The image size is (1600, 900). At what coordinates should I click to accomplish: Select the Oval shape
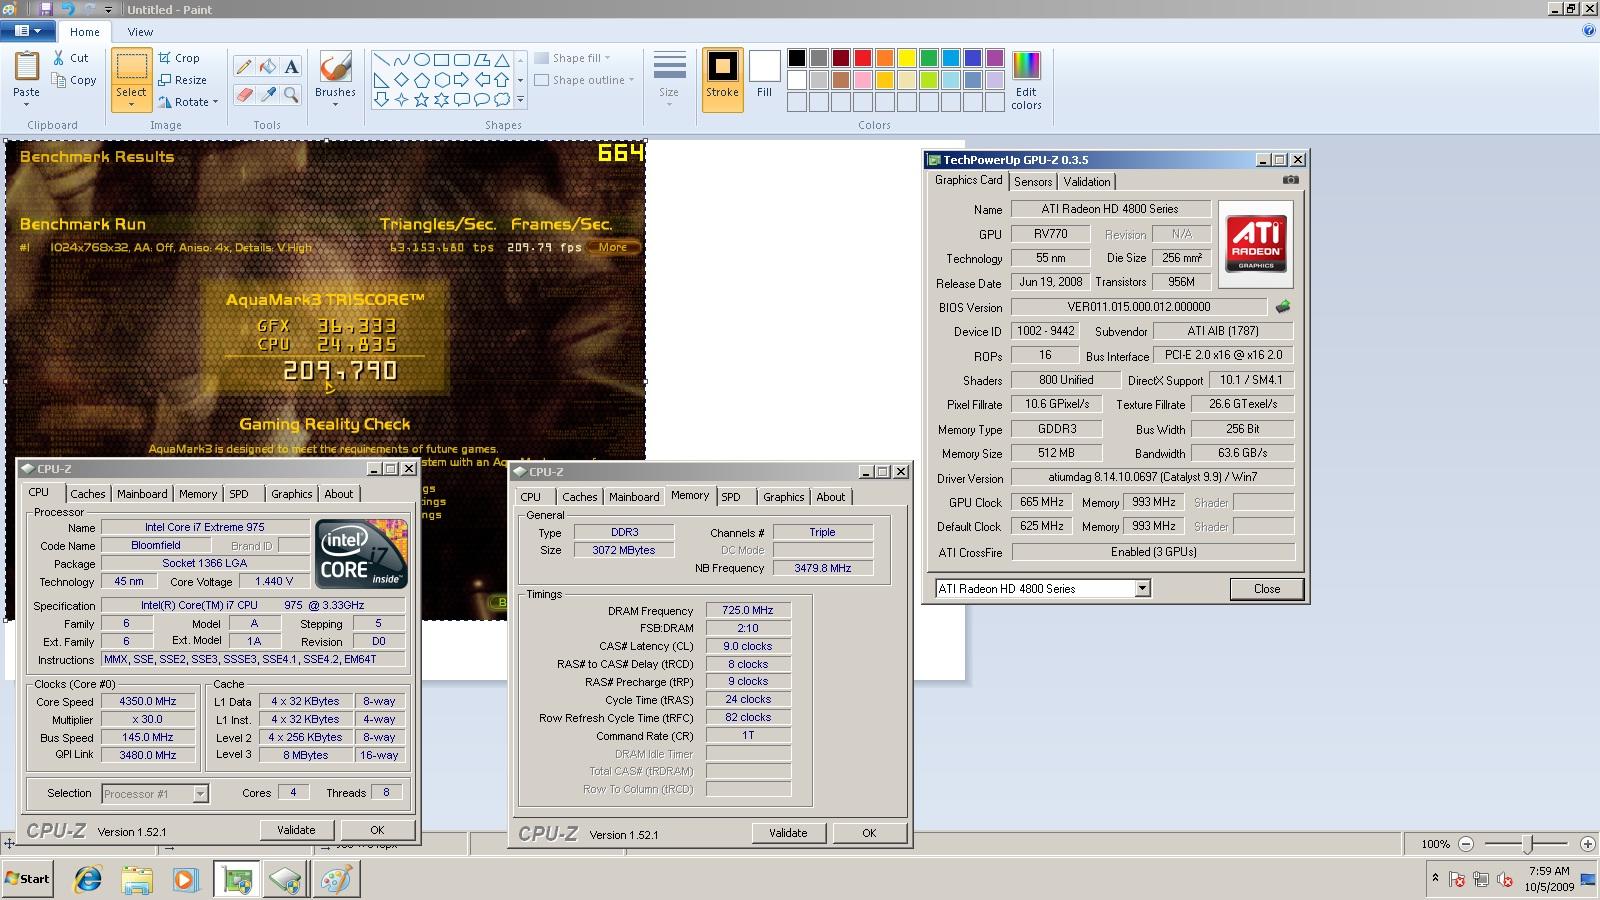(x=421, y=60)
